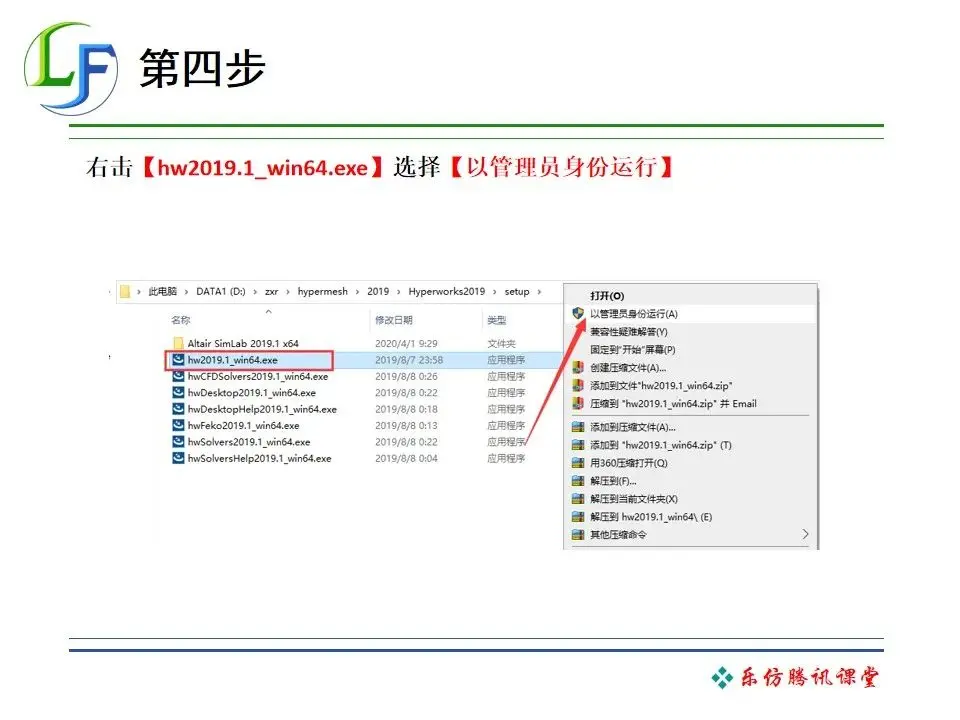The height and width of the screenshot is (720, 960).
Task: Select file name hwSolversHelp2019.1_win64.exe
Action: click(x=260, y=459)
